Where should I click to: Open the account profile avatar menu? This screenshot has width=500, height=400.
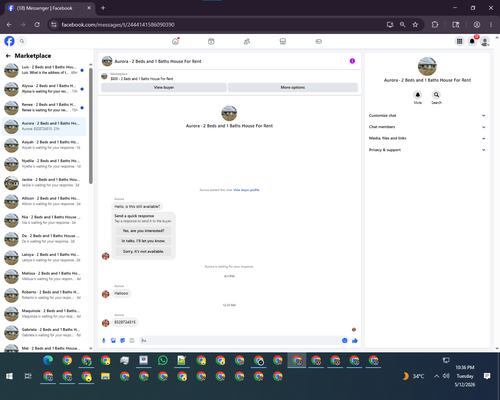(x=485, y=41)
